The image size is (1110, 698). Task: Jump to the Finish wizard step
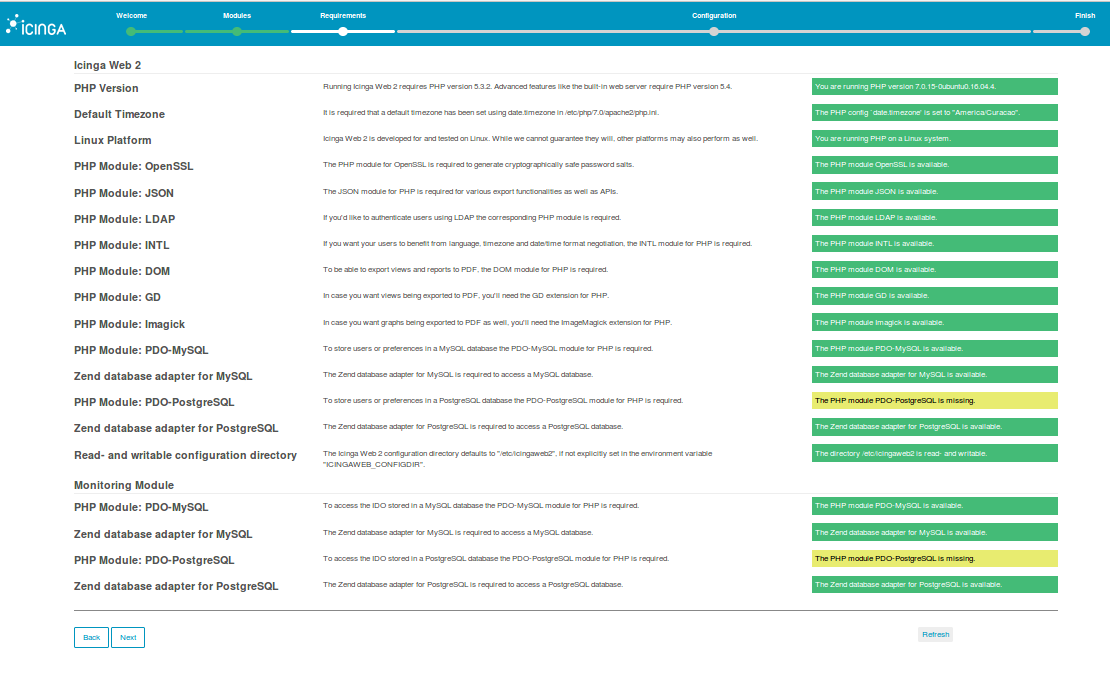pos(1085,16)
